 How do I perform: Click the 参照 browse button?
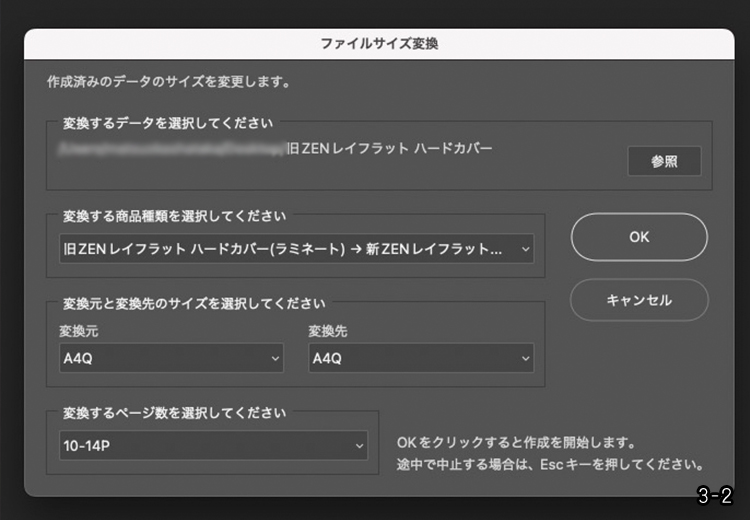pos(664,161)
